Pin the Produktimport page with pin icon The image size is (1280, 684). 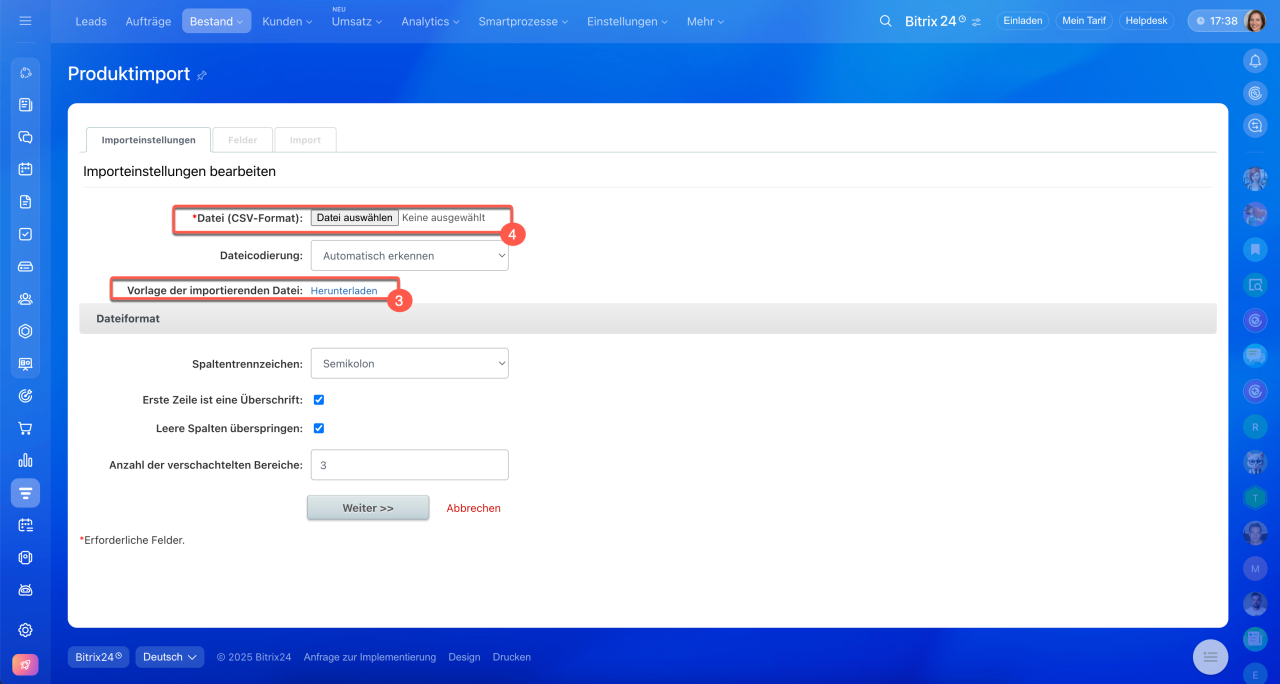click(202, 76)
